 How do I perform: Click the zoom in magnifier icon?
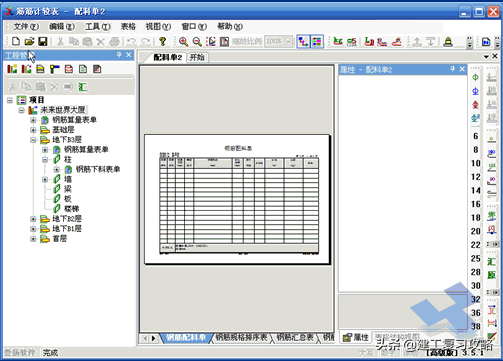pos(183,41)
